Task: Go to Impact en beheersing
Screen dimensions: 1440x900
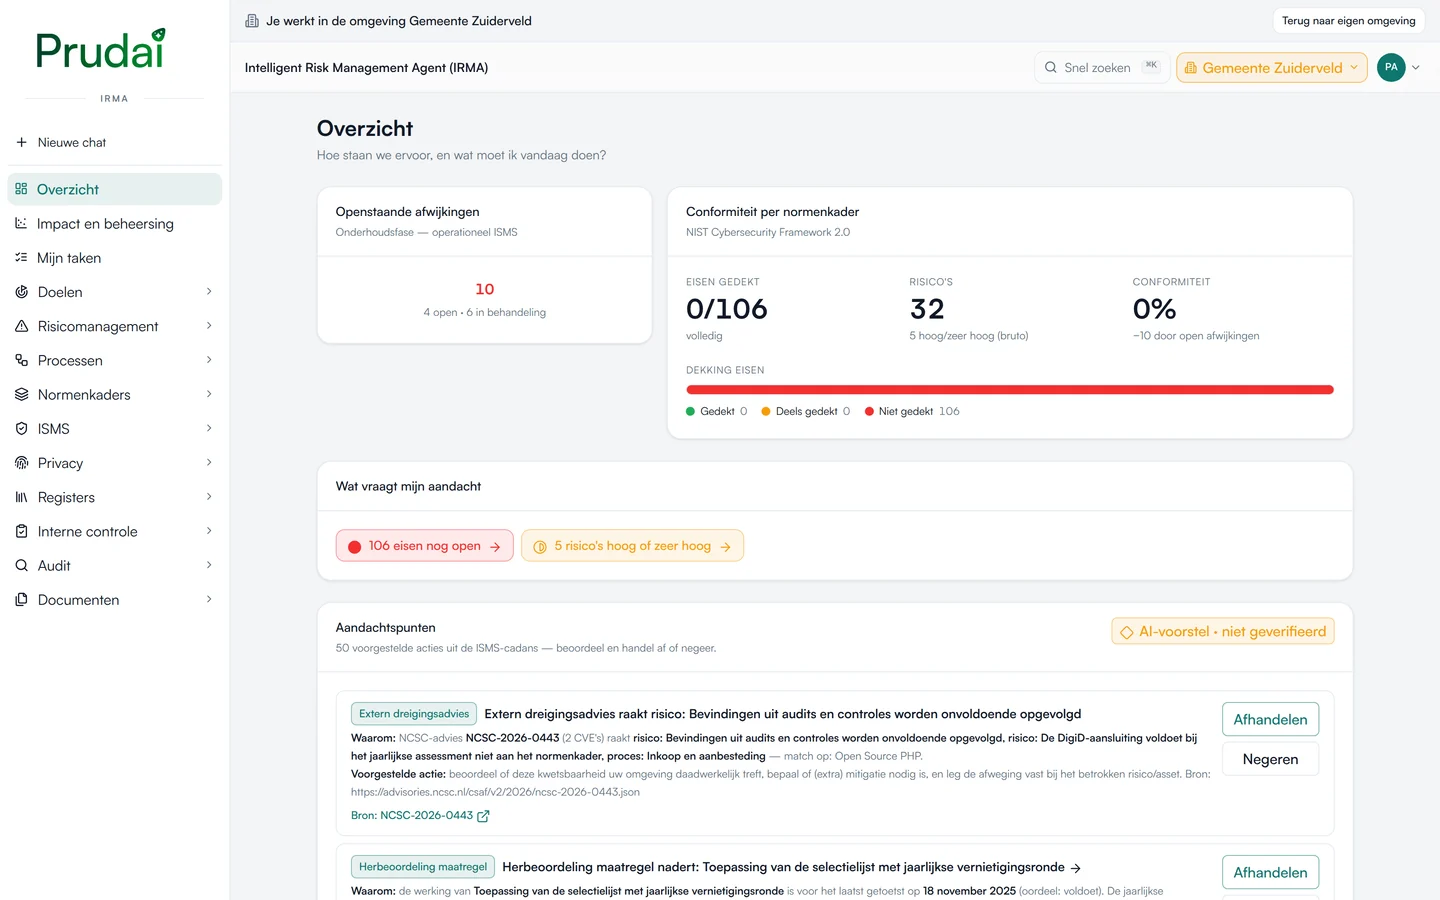Action: point(114,223)
